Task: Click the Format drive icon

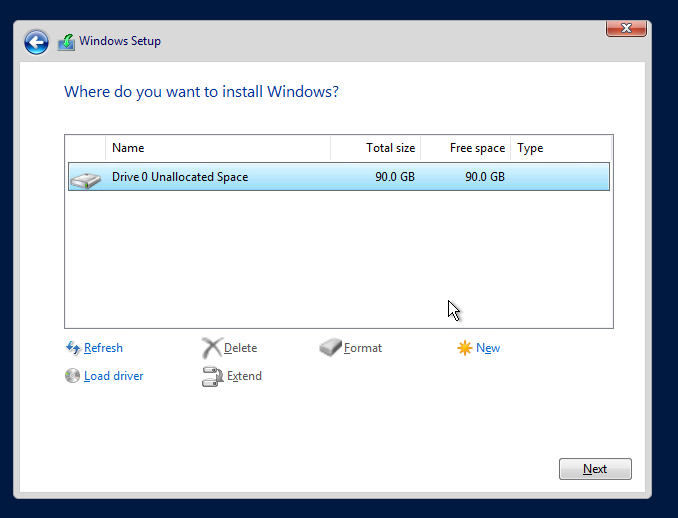Action: point(330,348)
